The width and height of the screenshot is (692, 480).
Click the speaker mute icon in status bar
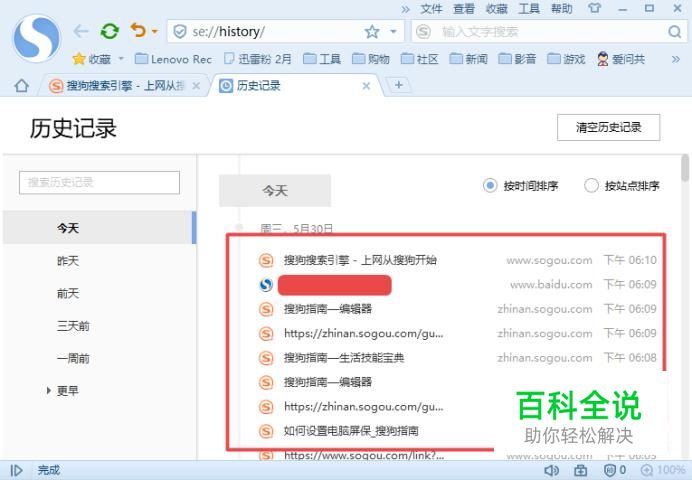(x=552, y=470)
